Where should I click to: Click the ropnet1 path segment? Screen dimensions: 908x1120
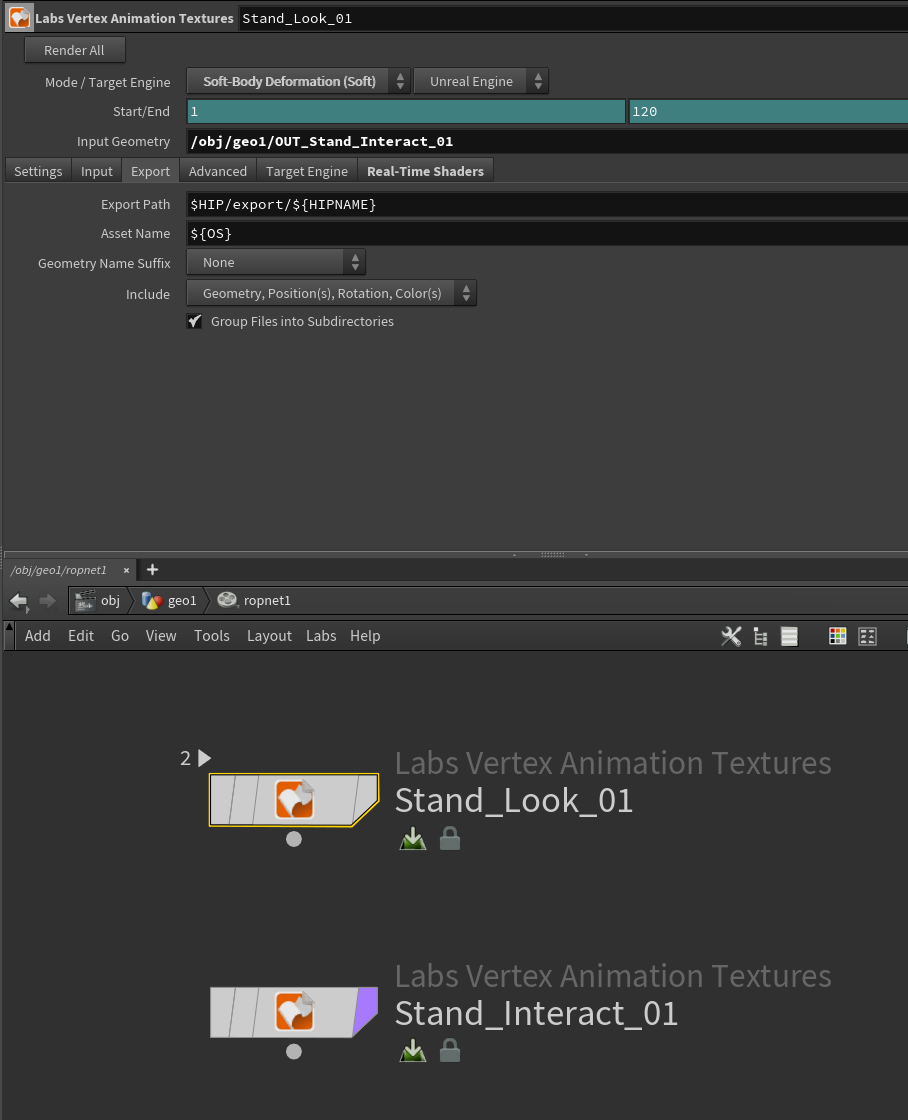click(x=255, y=600)
